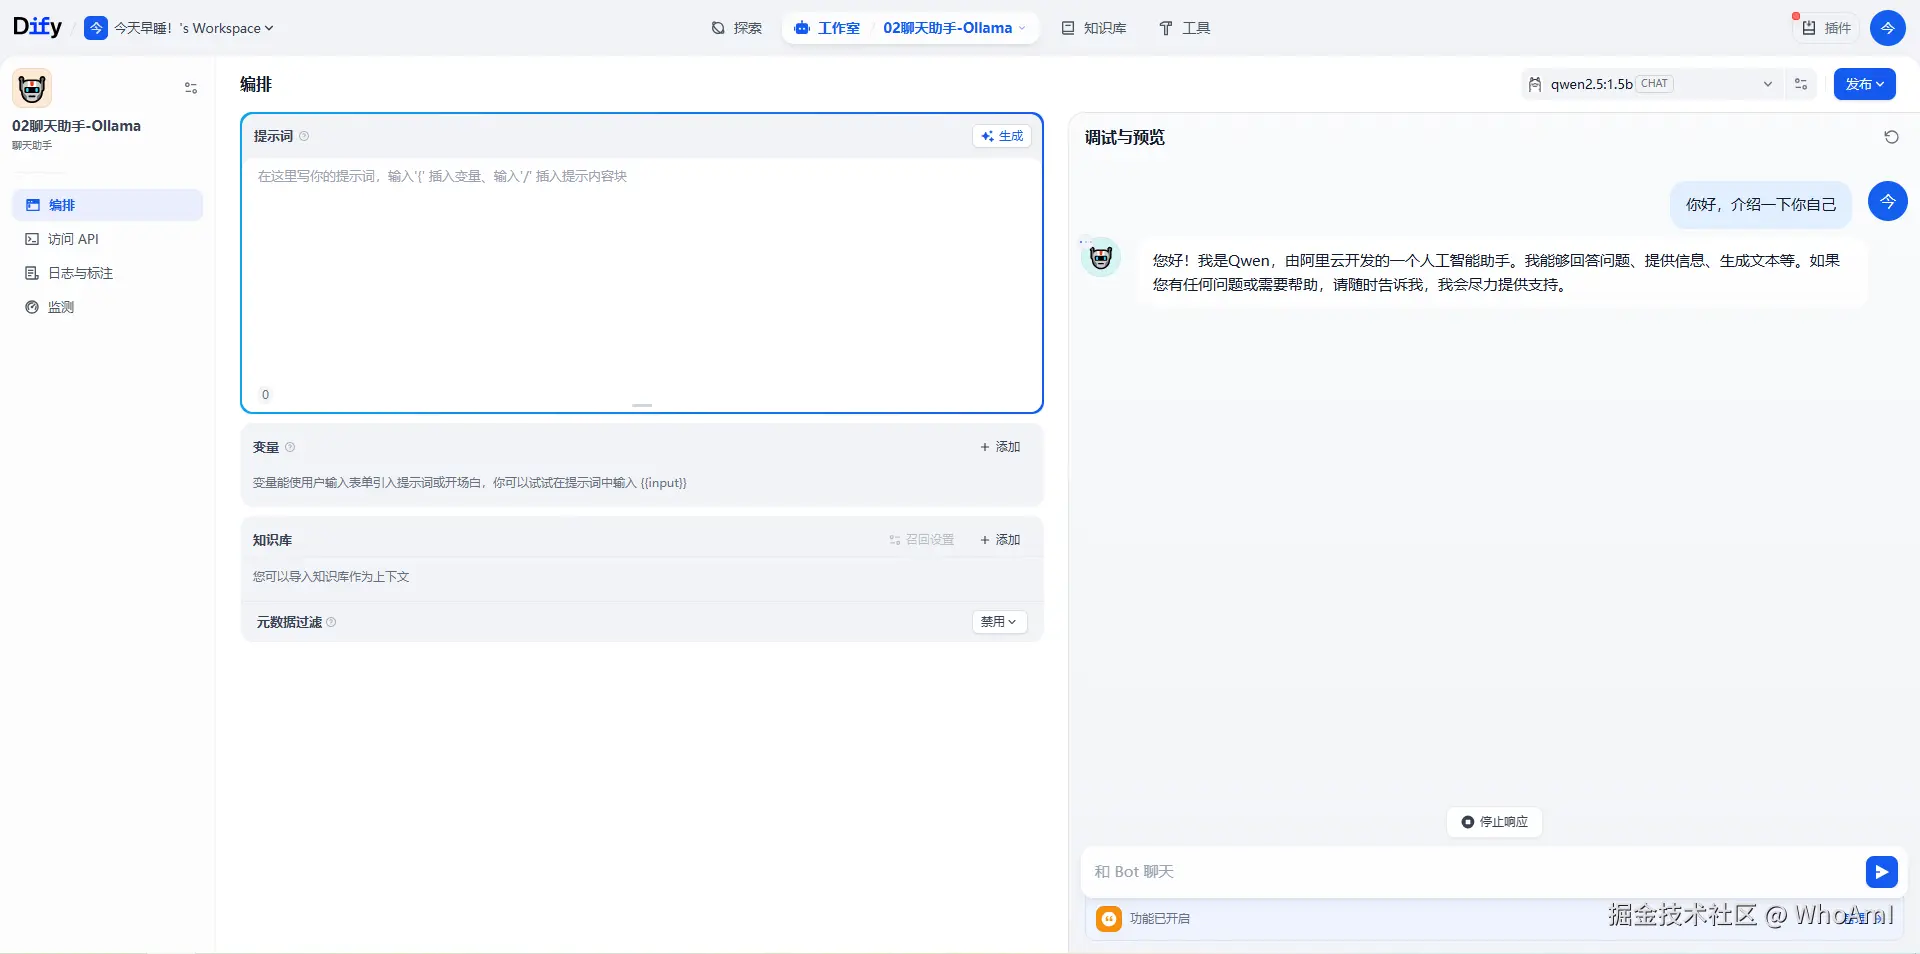Collapse the sidebar with the toggle icon
Viewport: 1920px width, 954px height.
click(191, 88)
